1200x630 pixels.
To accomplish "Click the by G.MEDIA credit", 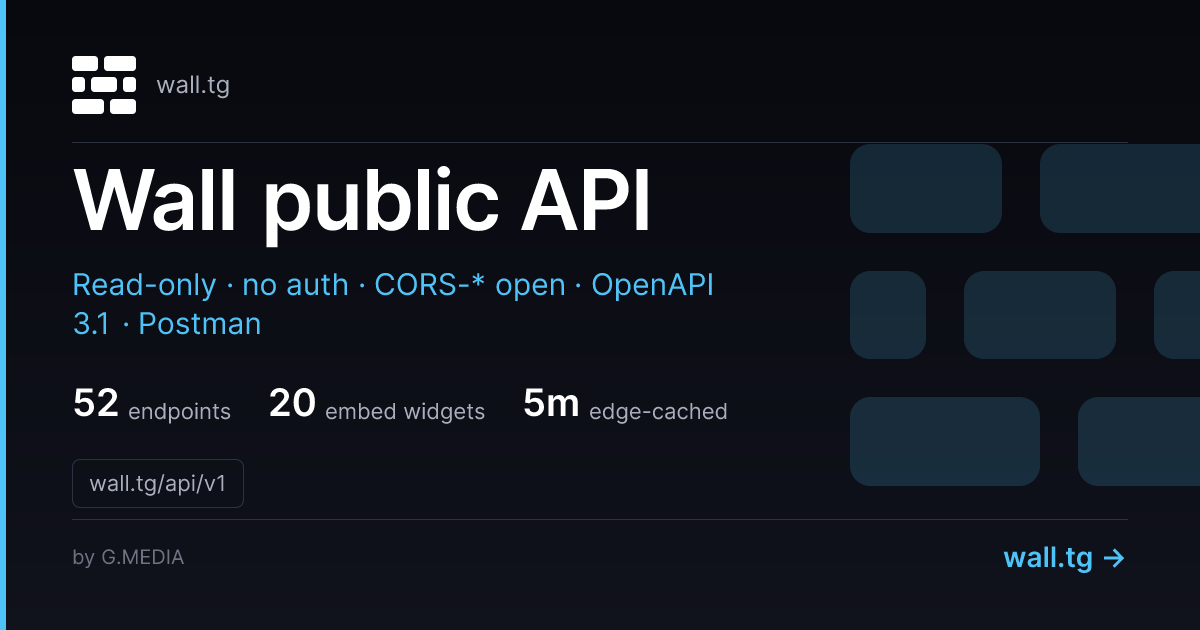I will click(x=128, y=558).
